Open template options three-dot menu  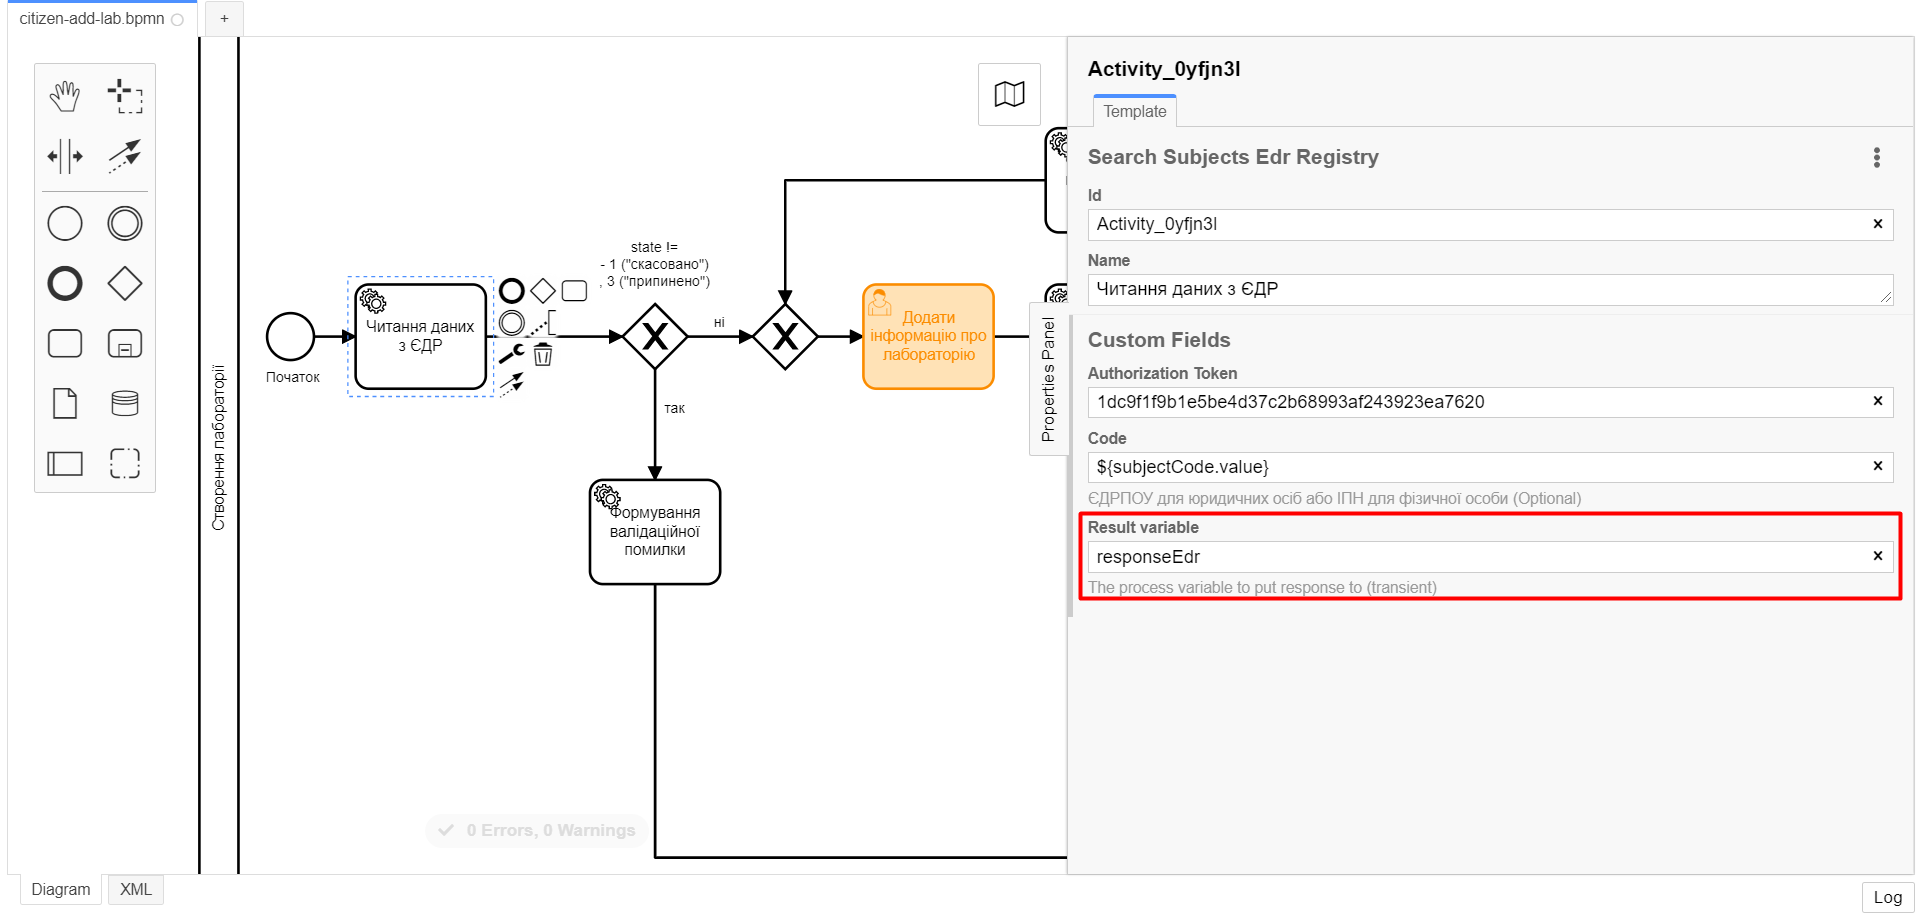pos(1877,157)
